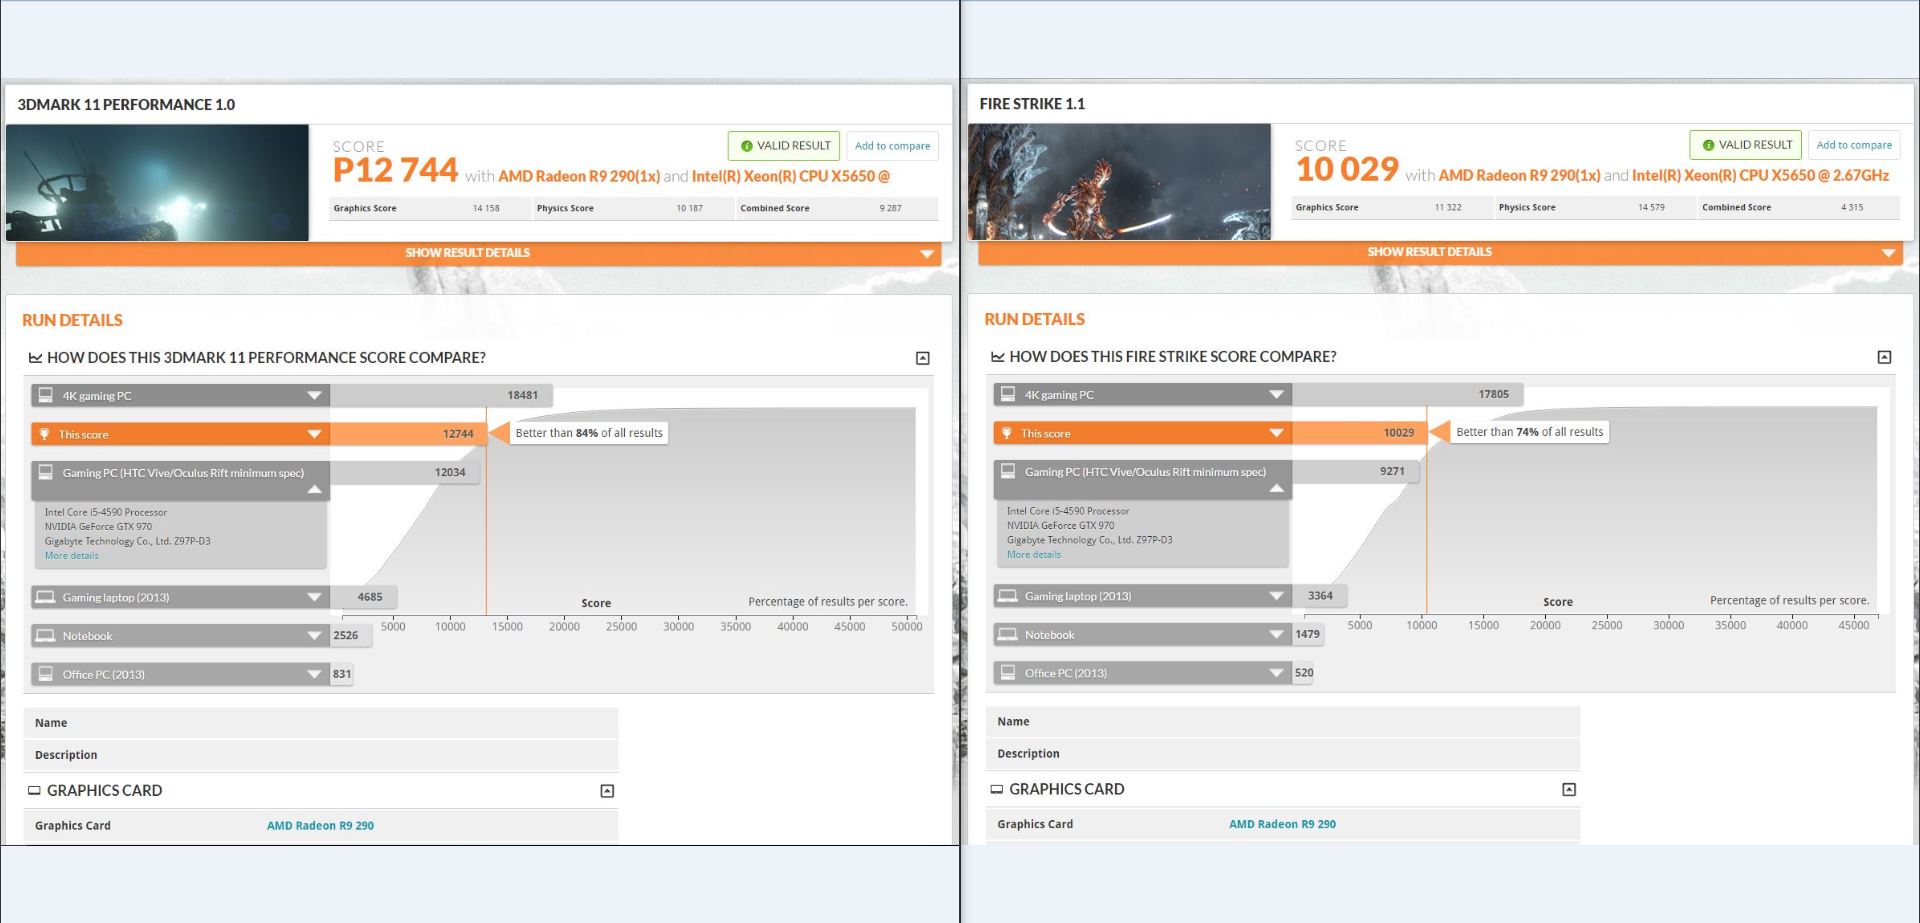Expand the Office PC (2013) row arrow in Fire Strike
Screen dimensions: 1920x923
pos(1276,674)
